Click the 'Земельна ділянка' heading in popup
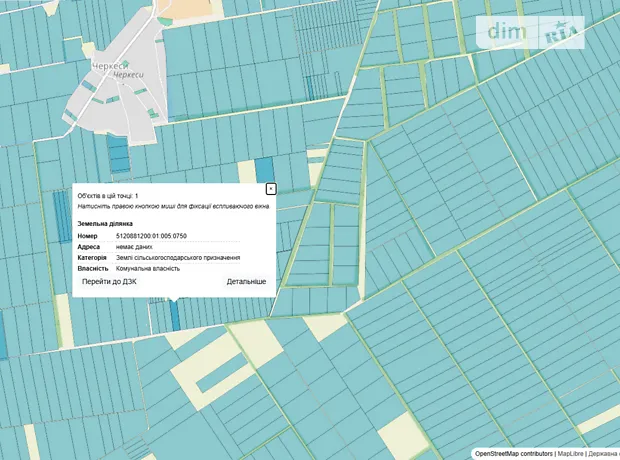The image size is (620, 460). [105, 223]
